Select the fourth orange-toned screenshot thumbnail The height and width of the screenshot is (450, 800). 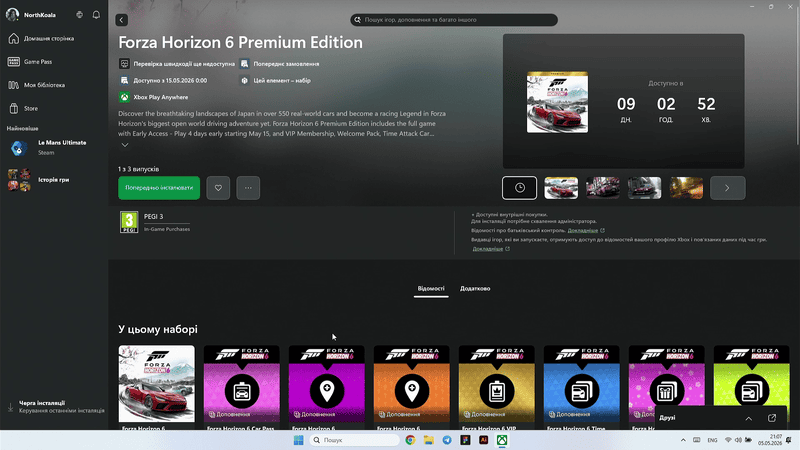coord(686,188)
